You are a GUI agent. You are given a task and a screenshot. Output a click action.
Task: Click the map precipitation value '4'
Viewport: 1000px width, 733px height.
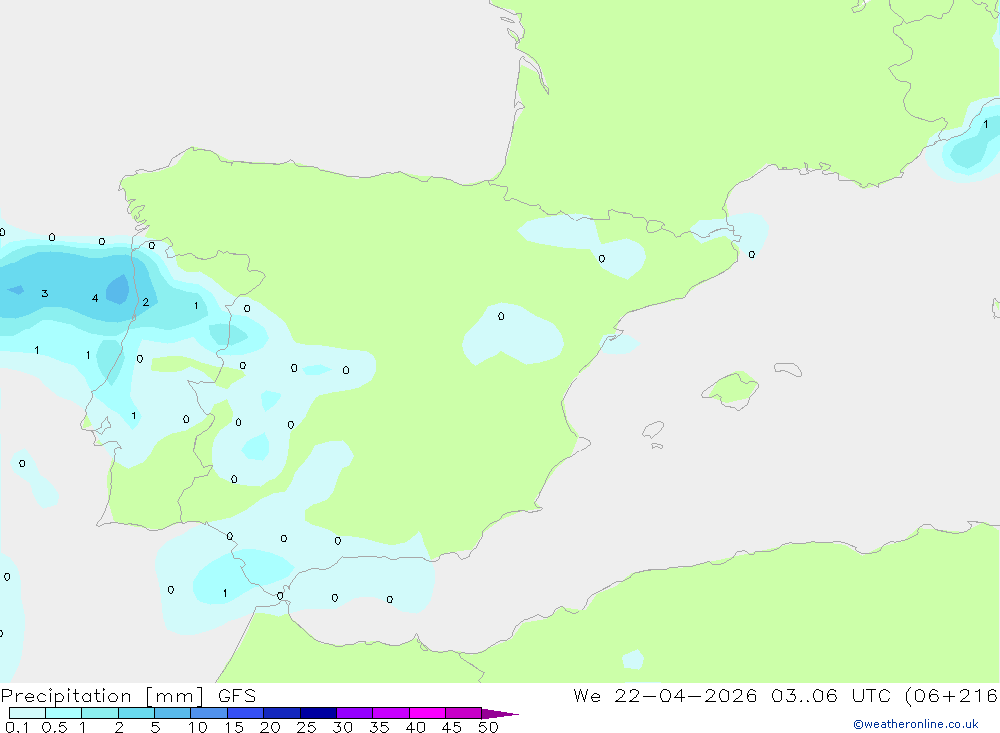pos(95,298)
